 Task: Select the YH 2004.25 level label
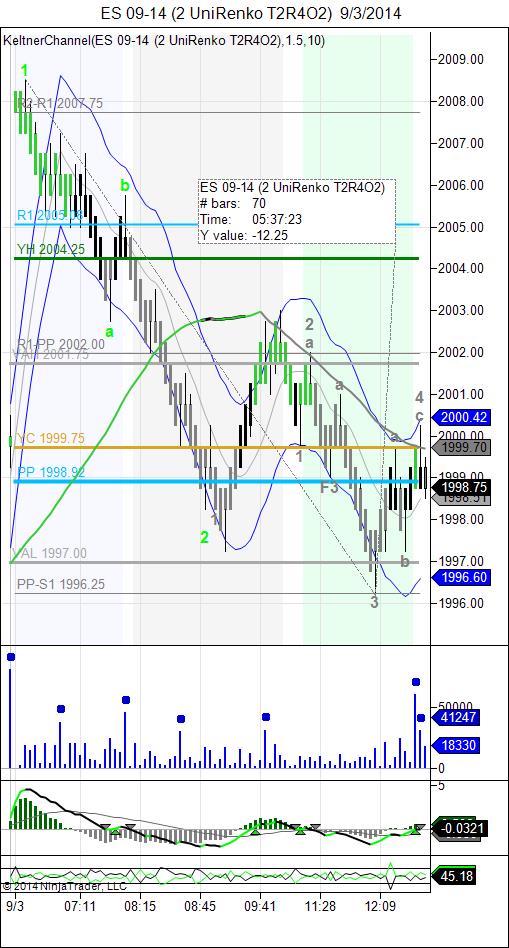(x=51, y=249)
